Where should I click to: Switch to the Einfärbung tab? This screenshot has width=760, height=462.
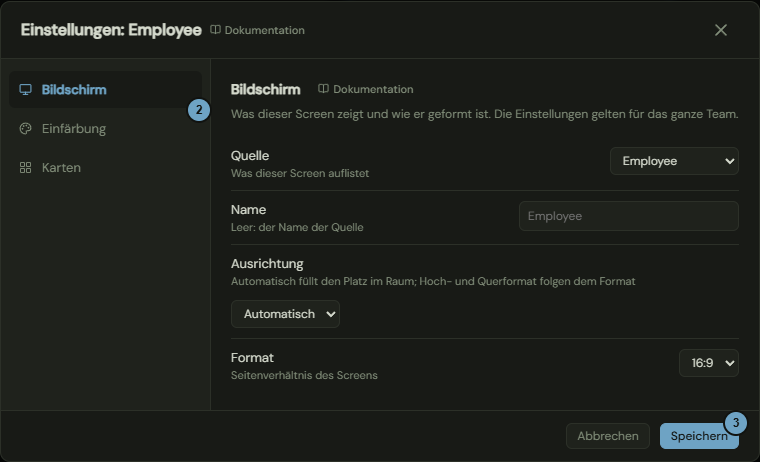(105, 128)
